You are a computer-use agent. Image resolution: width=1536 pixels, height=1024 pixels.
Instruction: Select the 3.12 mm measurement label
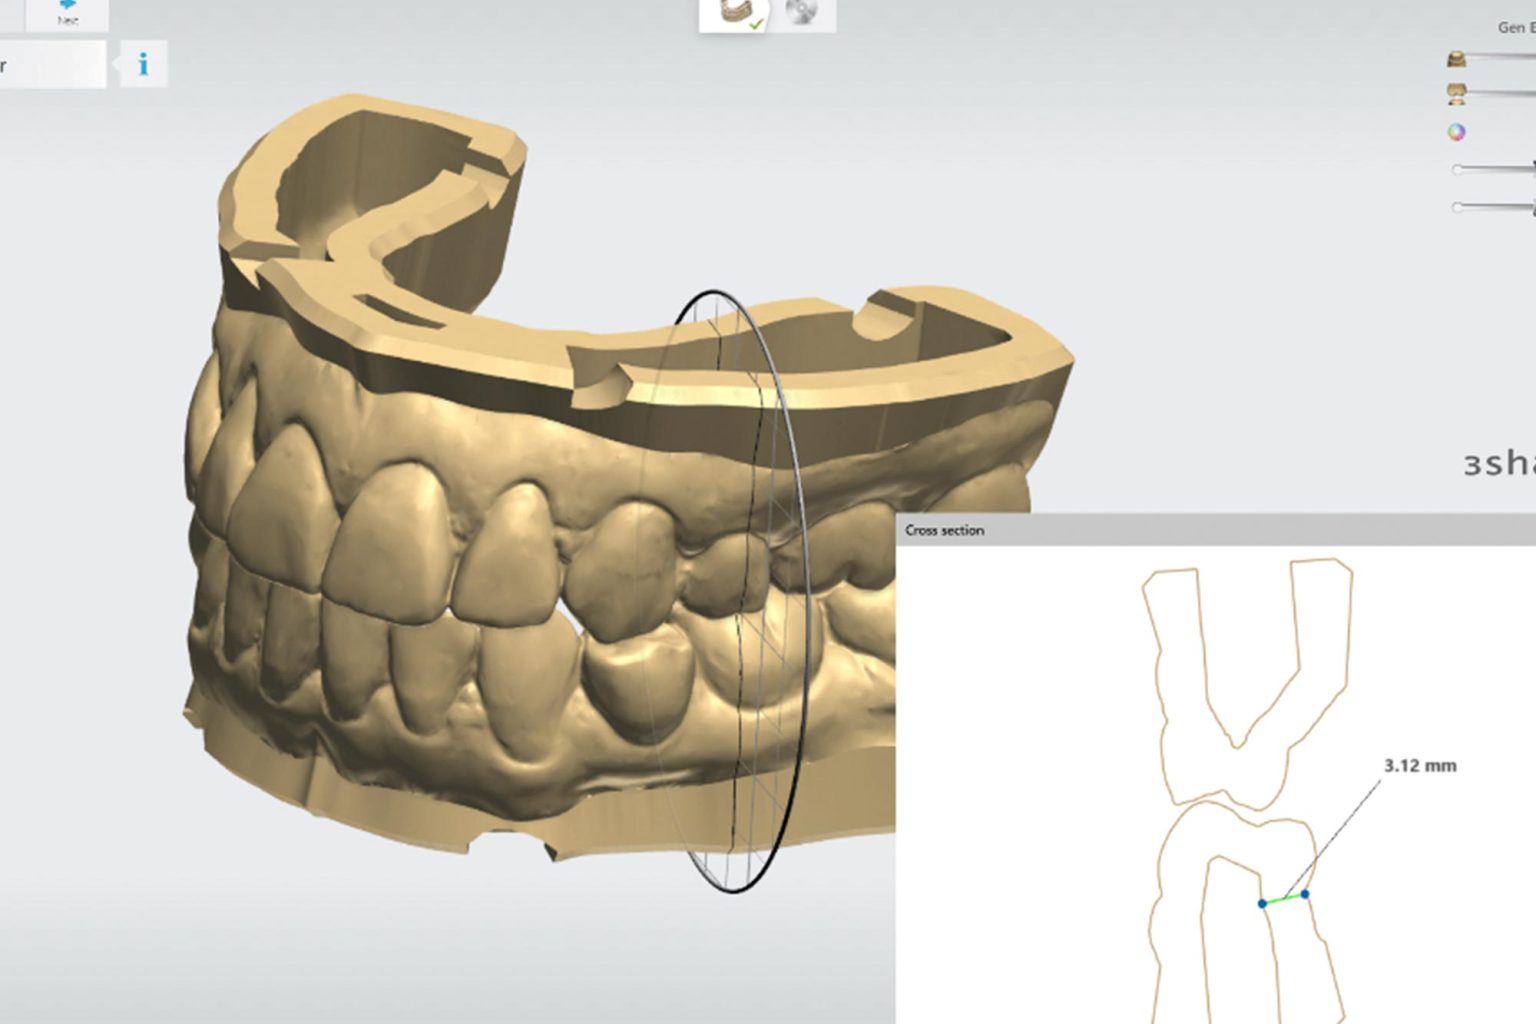[x=1420, y=765]
